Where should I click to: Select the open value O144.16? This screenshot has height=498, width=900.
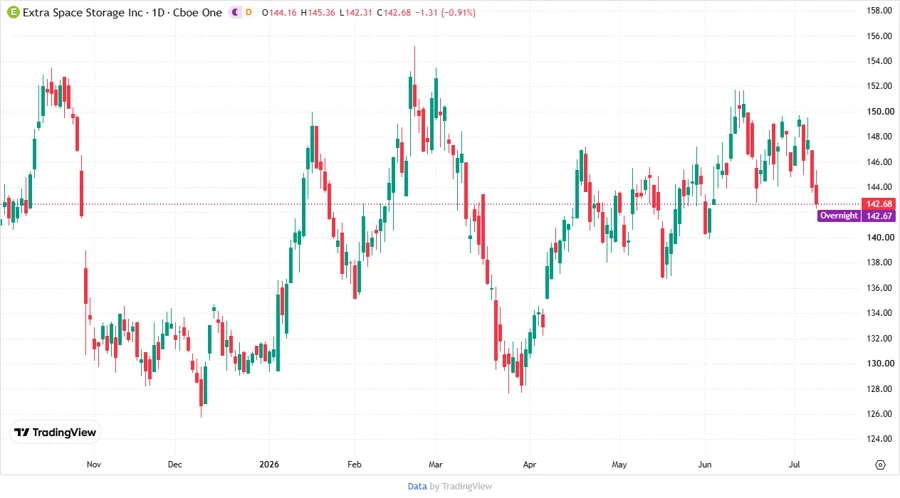tap(279, 13)
